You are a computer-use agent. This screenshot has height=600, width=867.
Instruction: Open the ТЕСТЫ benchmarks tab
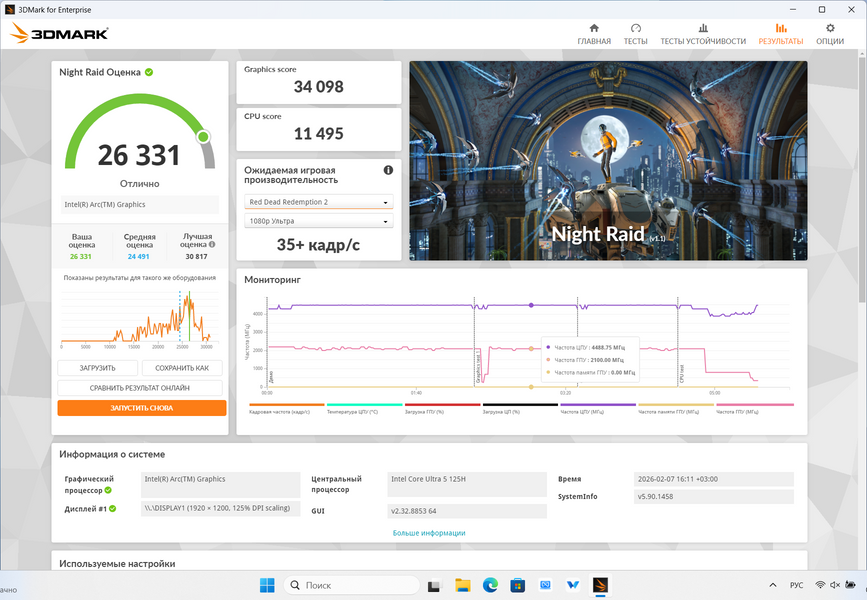click(x=635, y=34)
